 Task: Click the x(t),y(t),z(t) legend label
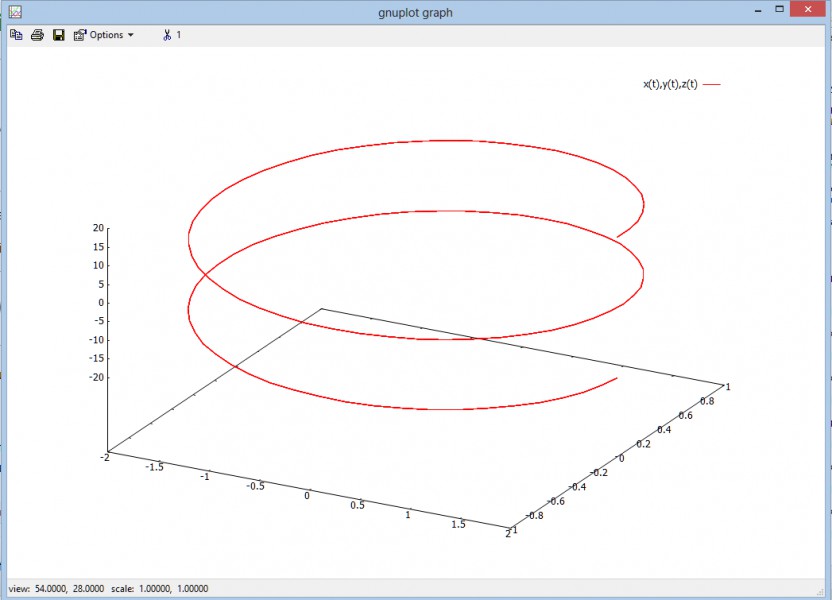pos(670,84)
